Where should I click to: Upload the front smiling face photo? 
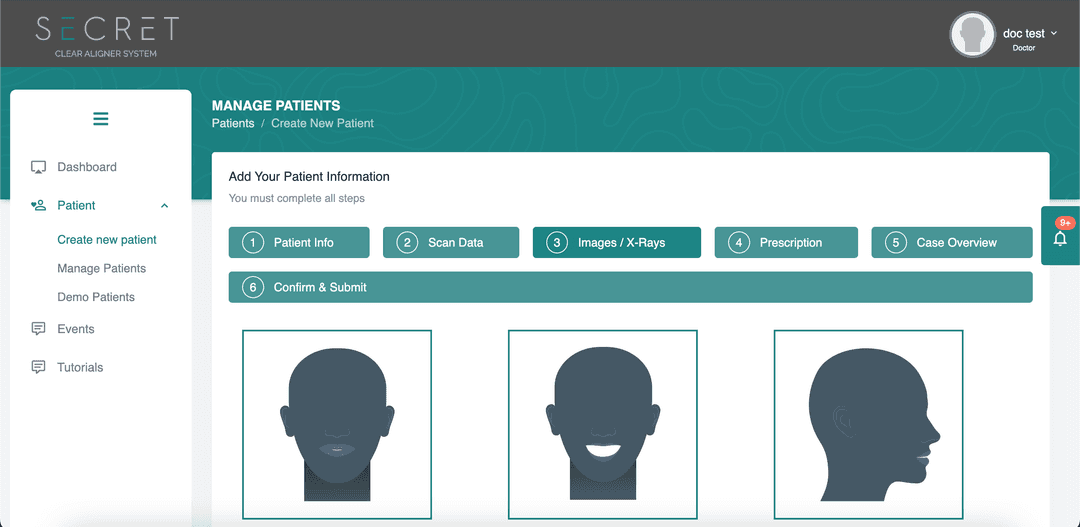pyautogui.click(x=603, y=424)
